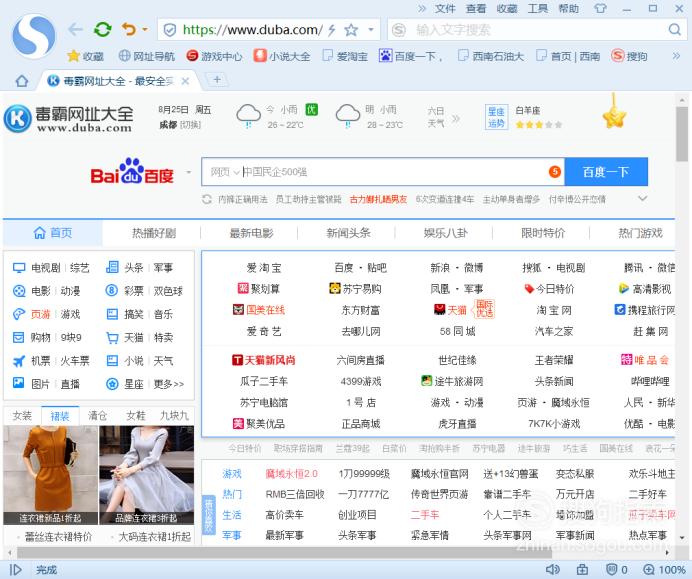Image resolution: width=692 pixels, height=579 pixels.
Task: Expand the address bar history dropdown
Action: 371,30
